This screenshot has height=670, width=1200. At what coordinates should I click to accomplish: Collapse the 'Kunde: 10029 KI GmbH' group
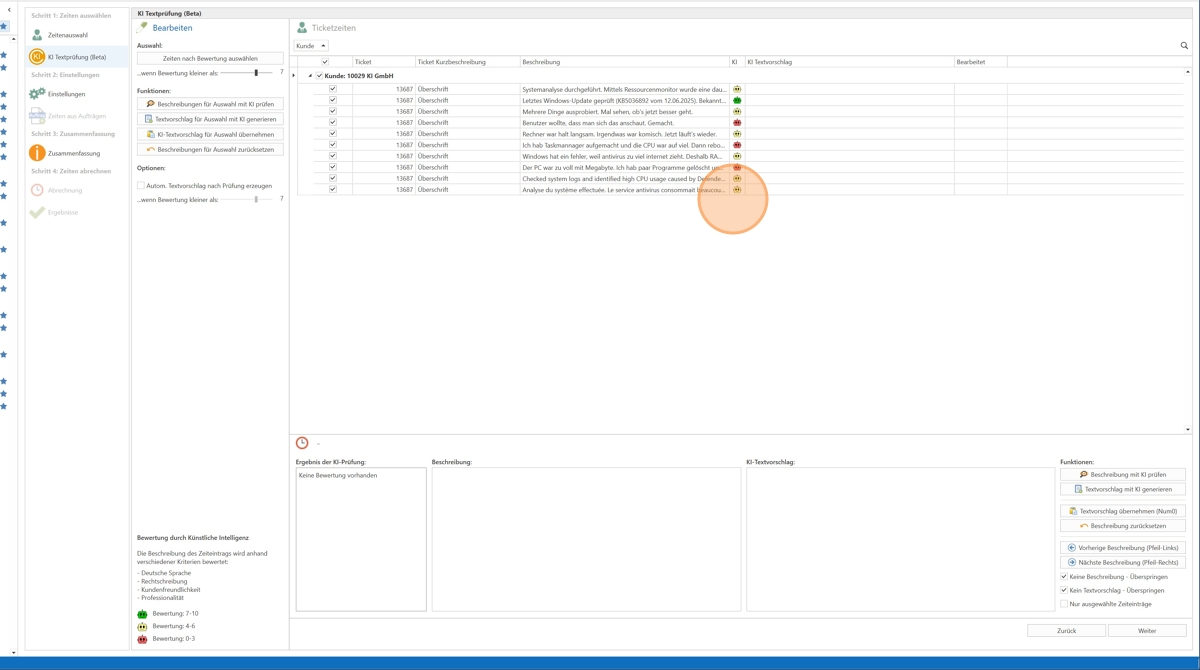(310, 76)
